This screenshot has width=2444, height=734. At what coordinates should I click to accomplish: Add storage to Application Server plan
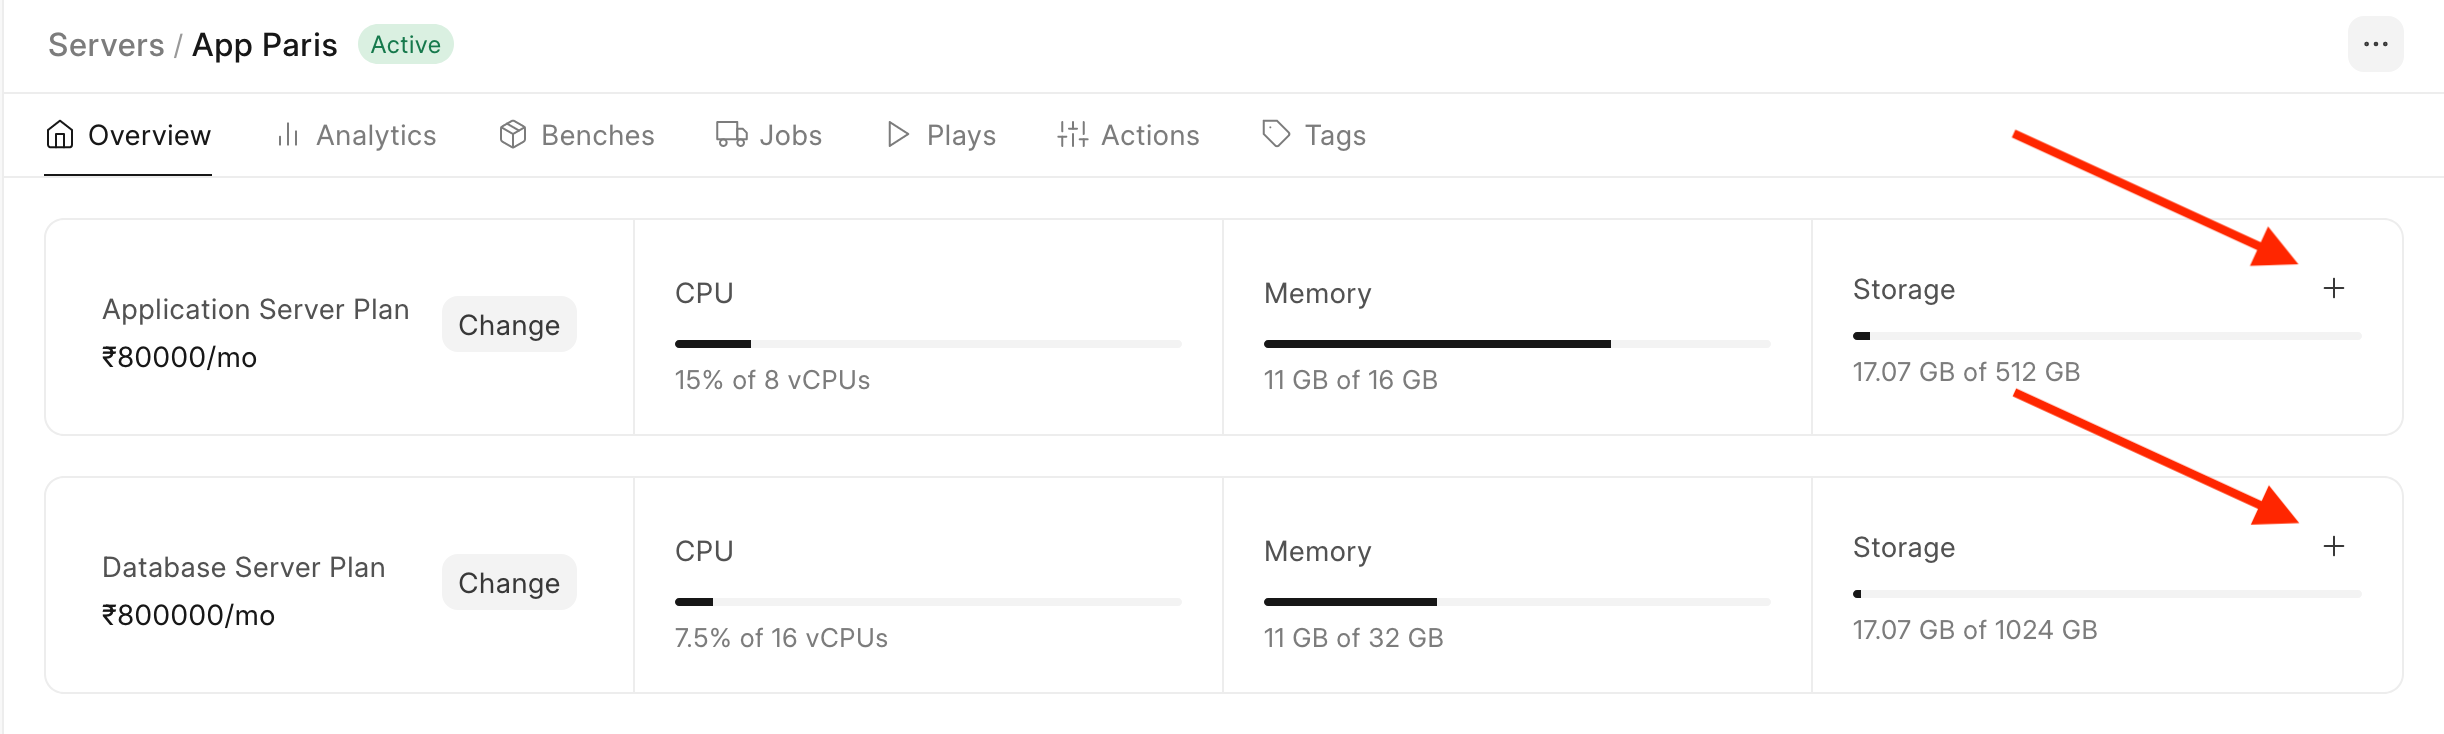(x=2333, y=288)
